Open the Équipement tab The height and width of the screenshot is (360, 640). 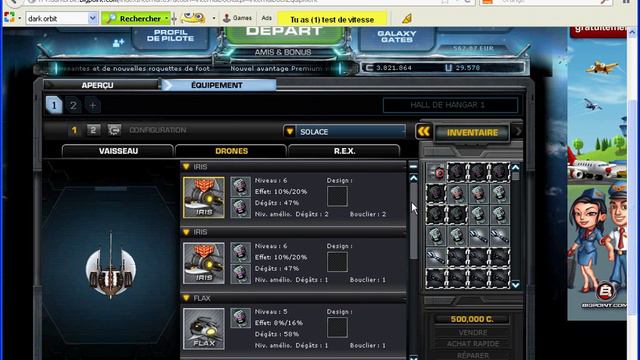(x=219, y=85)
